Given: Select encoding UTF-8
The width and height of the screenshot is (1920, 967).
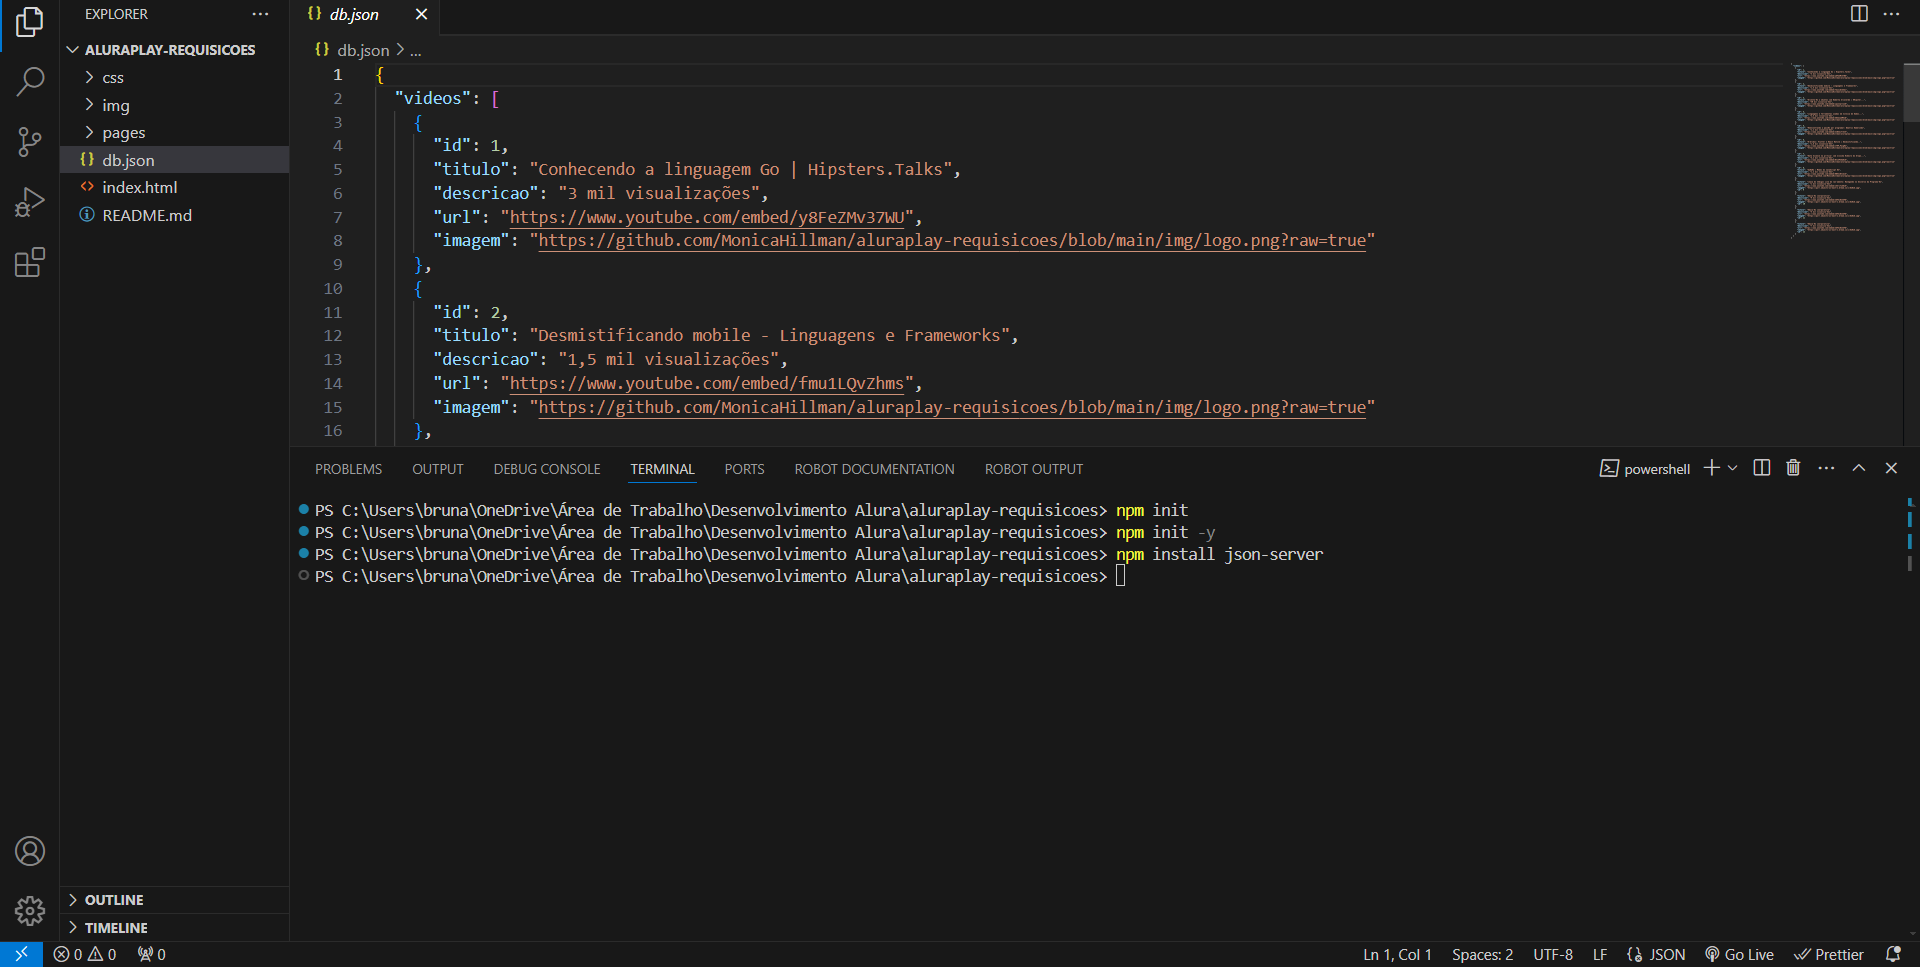Looking at the screenshot, I should [x=1553, y=954].
